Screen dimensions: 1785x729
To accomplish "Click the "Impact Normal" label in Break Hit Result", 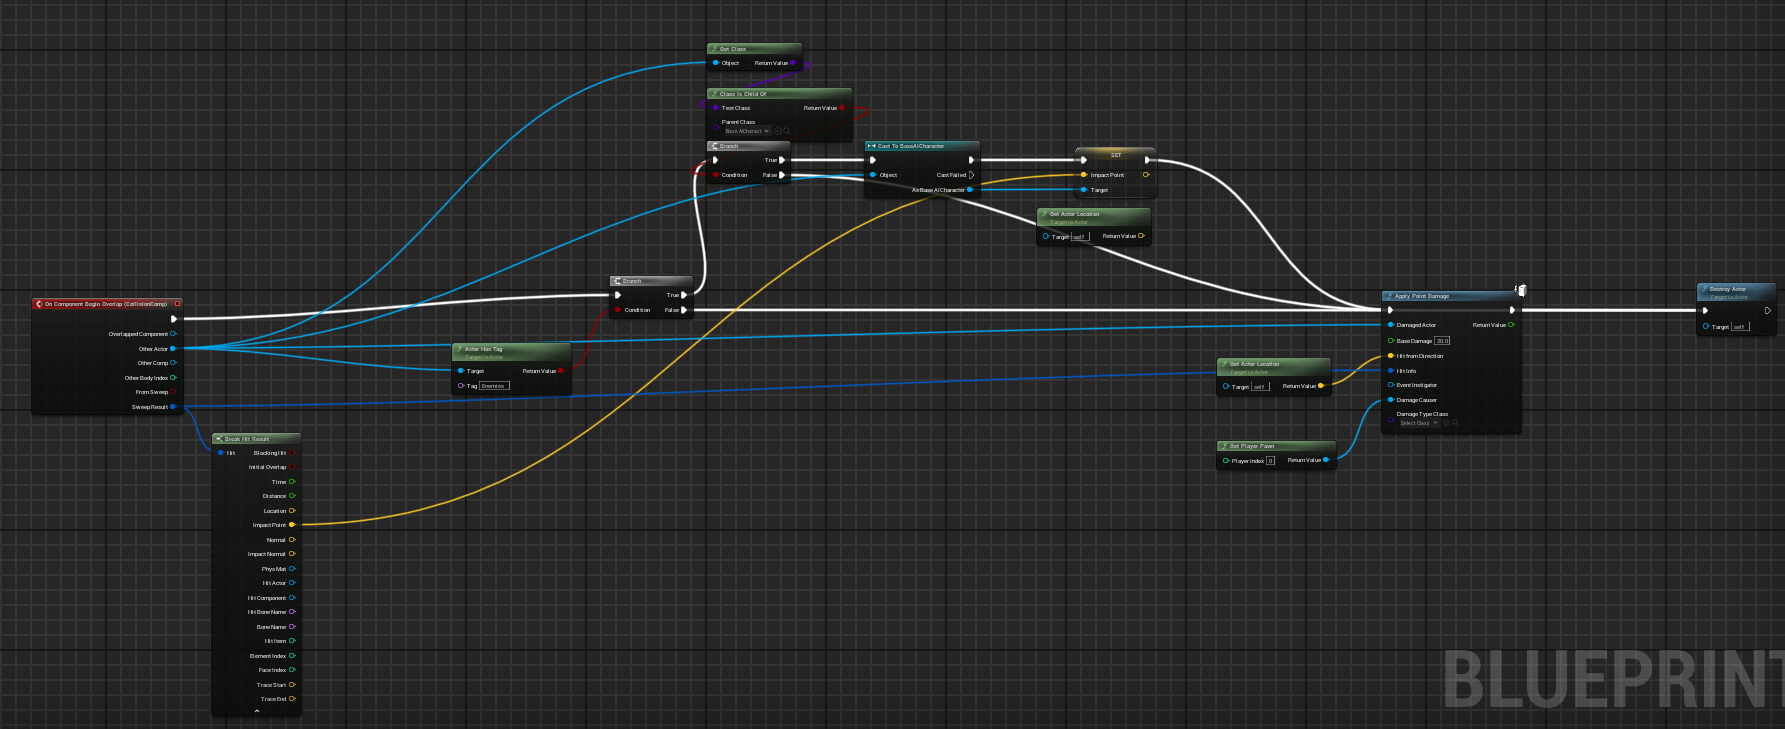I will [266, 554].
